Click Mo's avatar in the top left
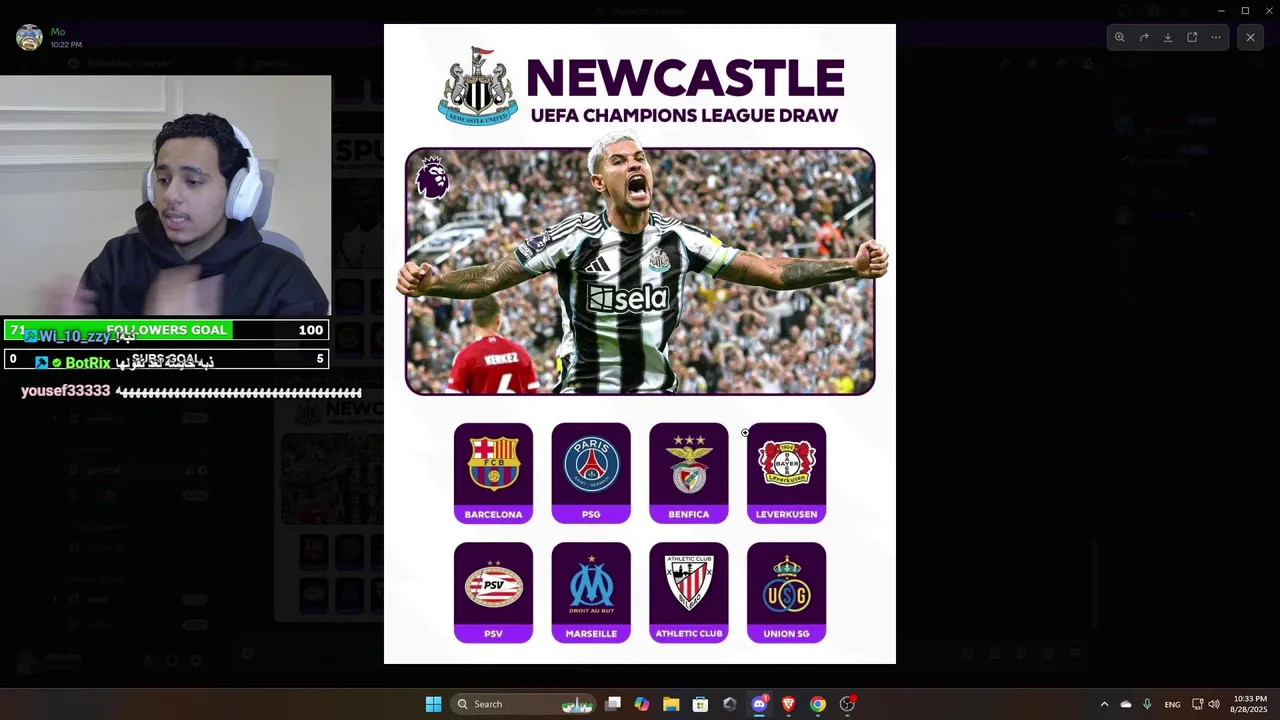 click(29, 38)
